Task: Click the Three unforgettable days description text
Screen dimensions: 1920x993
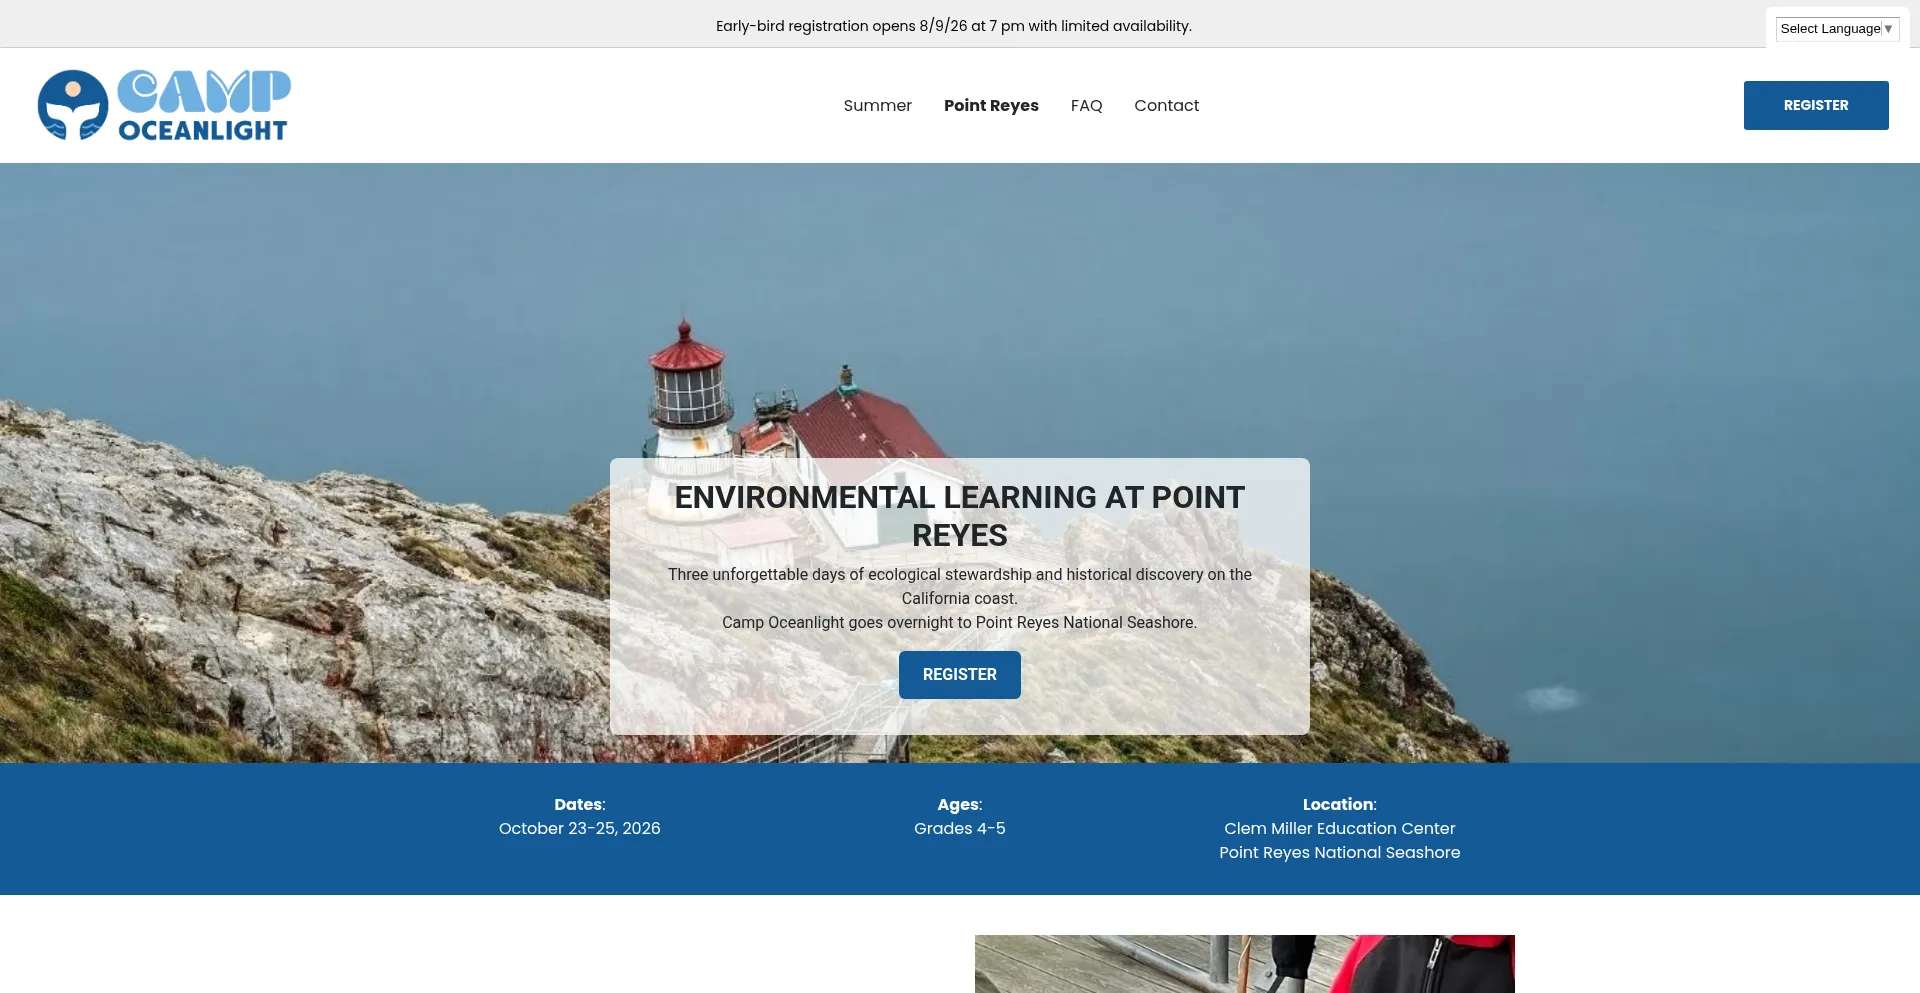Action: coord(960,586)
